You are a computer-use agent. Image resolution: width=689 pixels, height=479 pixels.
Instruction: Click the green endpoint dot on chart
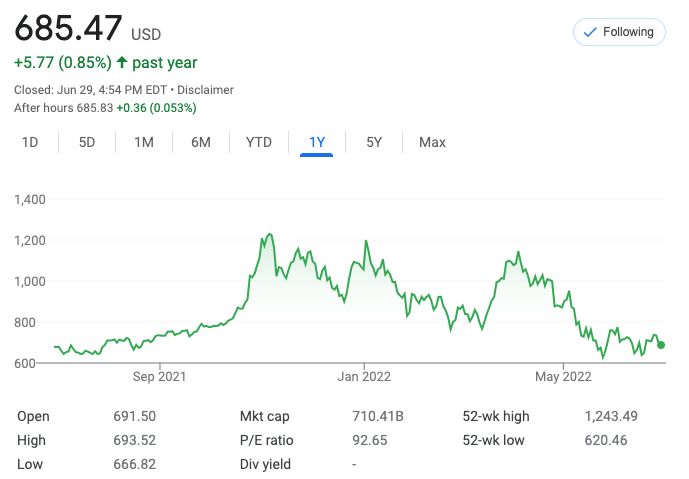(x=661, y=345)
